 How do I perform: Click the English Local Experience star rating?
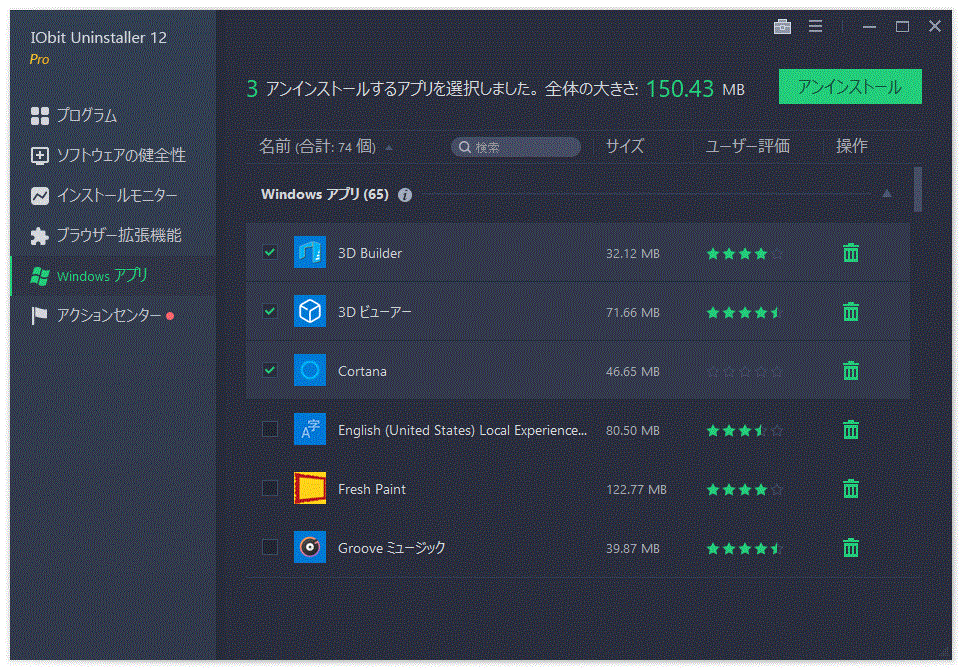point(745,430)
